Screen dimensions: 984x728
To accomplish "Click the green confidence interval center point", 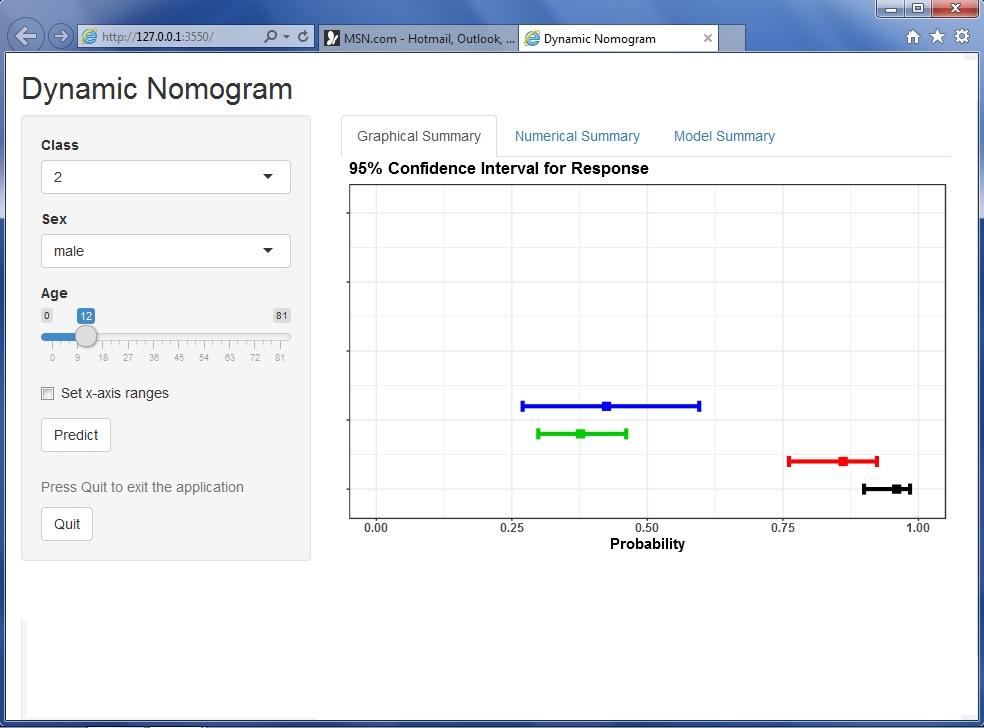I will (580, 434).
